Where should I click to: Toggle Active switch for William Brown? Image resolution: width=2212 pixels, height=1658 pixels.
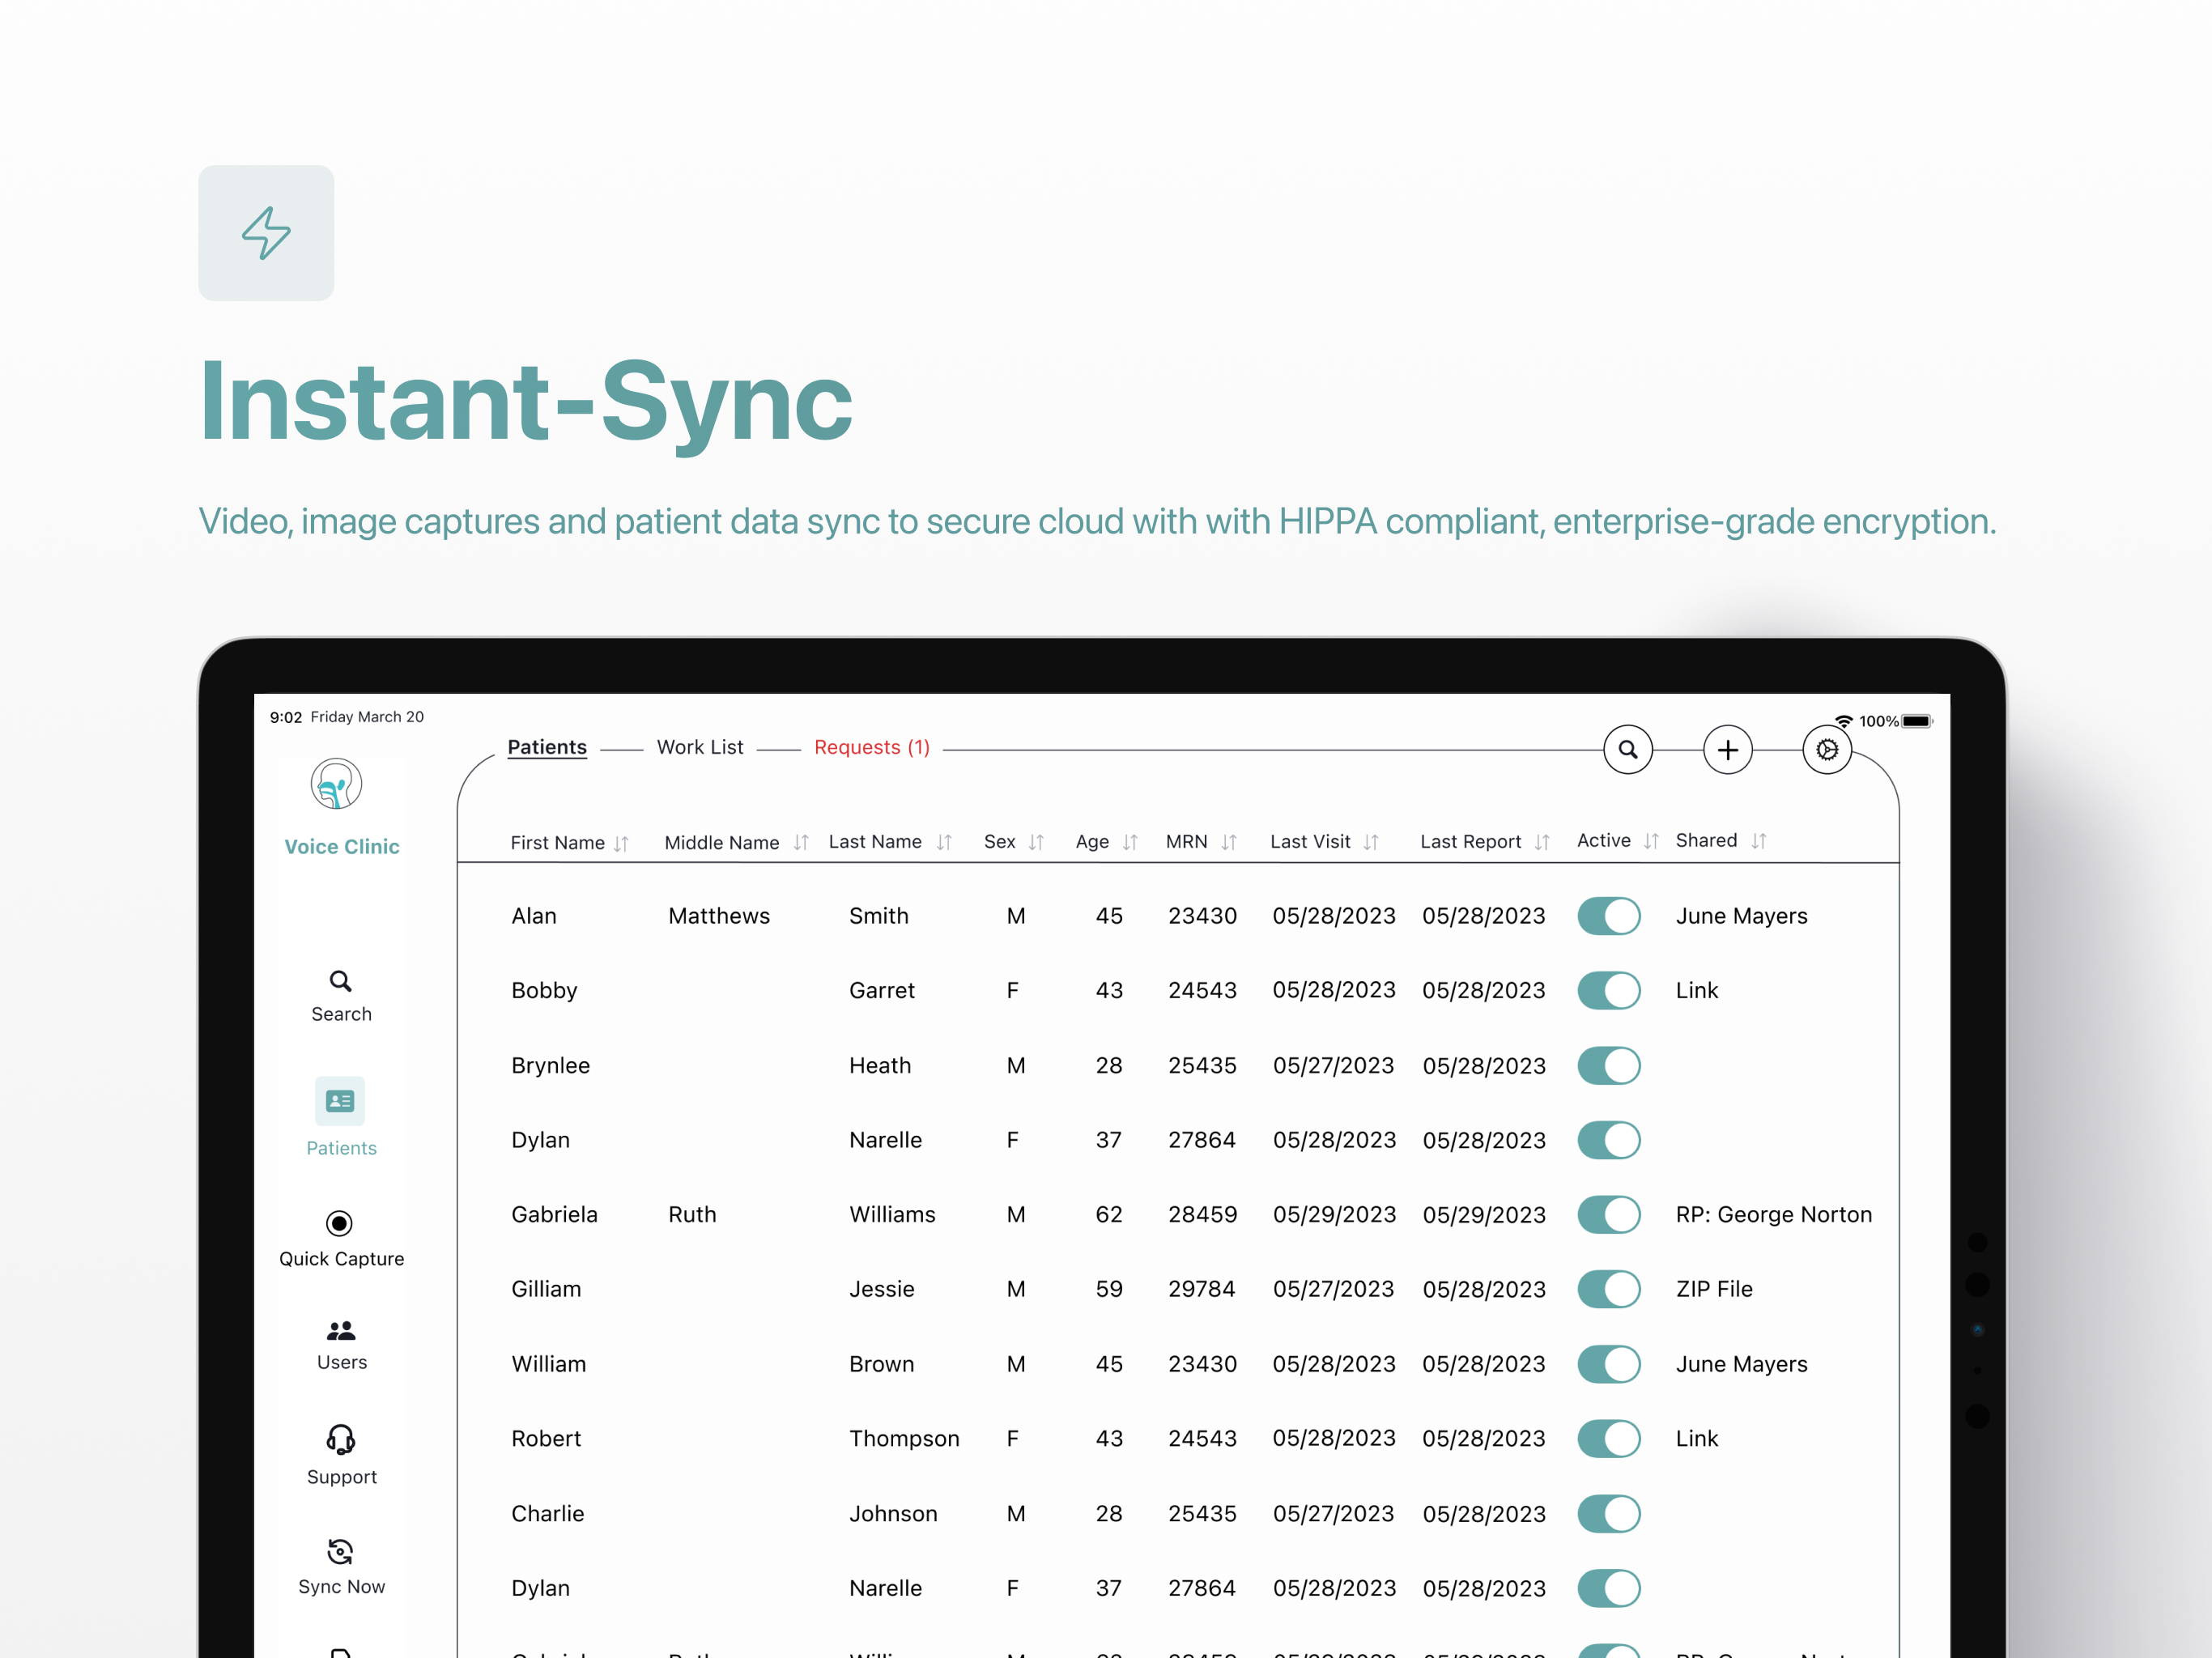pos(1608,1364)
